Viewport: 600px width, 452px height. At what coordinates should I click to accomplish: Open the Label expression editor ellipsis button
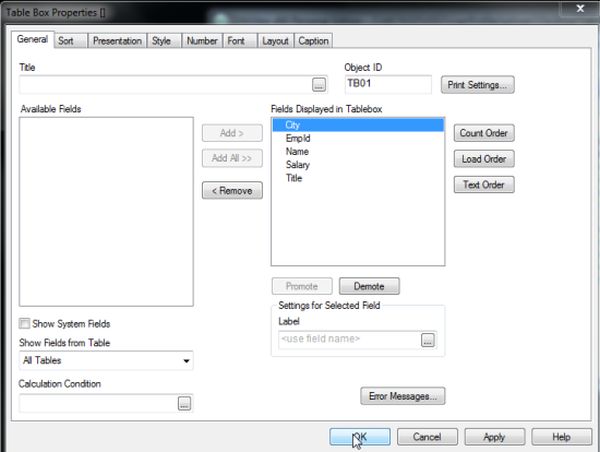click(428, 339)
